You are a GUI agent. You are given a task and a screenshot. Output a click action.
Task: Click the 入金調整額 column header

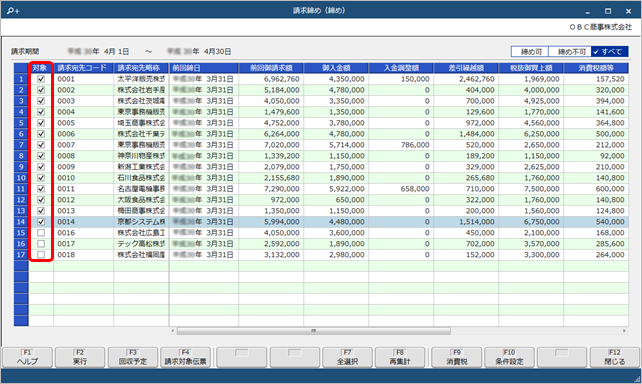point(401,68)
